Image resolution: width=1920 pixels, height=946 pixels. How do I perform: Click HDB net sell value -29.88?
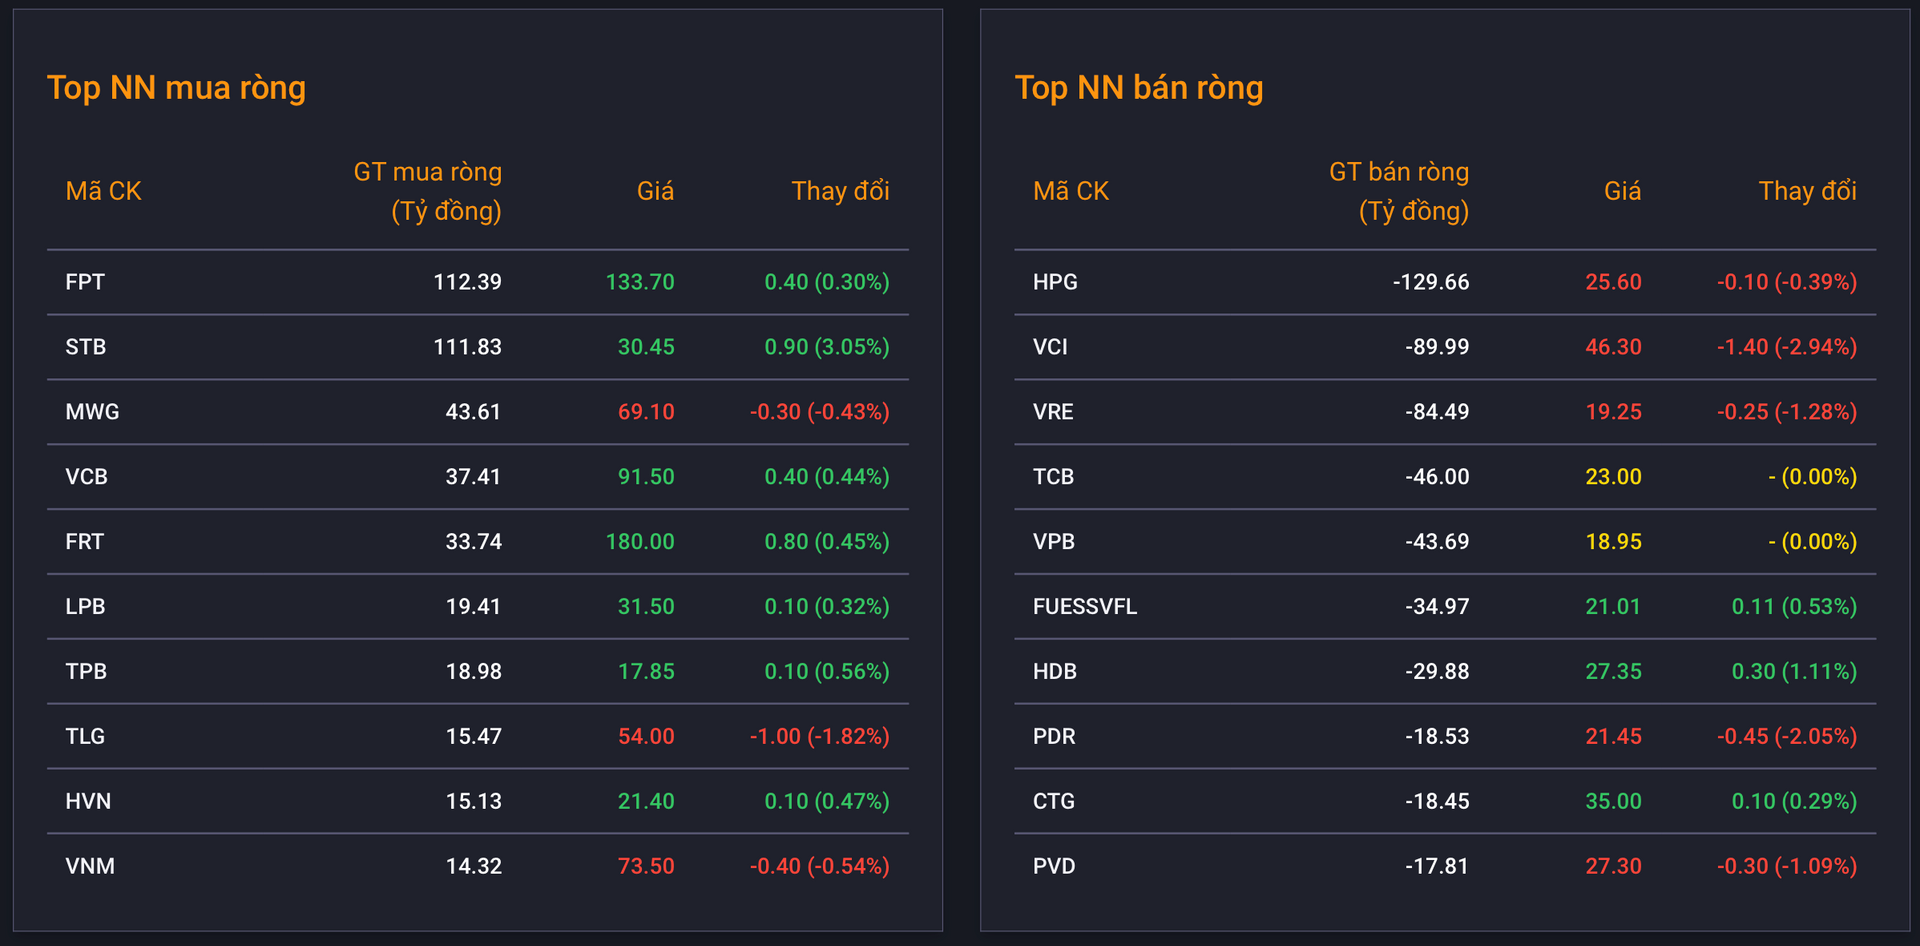pyautogui.click(x=1437, y=672)
